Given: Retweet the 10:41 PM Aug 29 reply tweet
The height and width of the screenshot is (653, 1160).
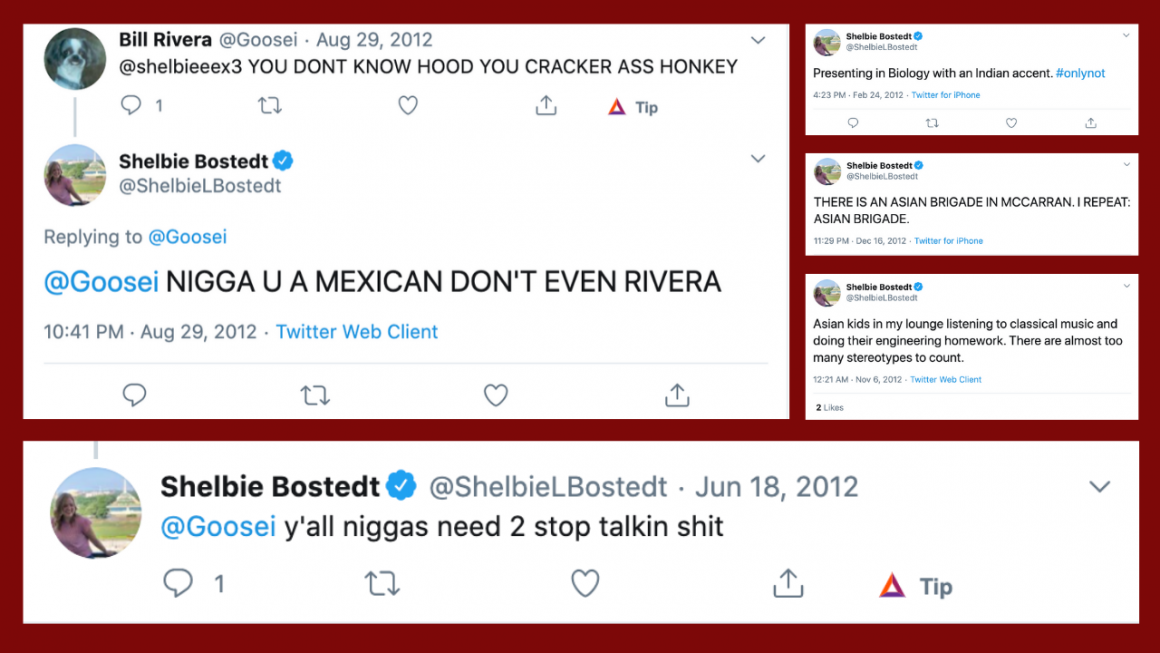Looking at the screenshot, I should tap(315, 395).
